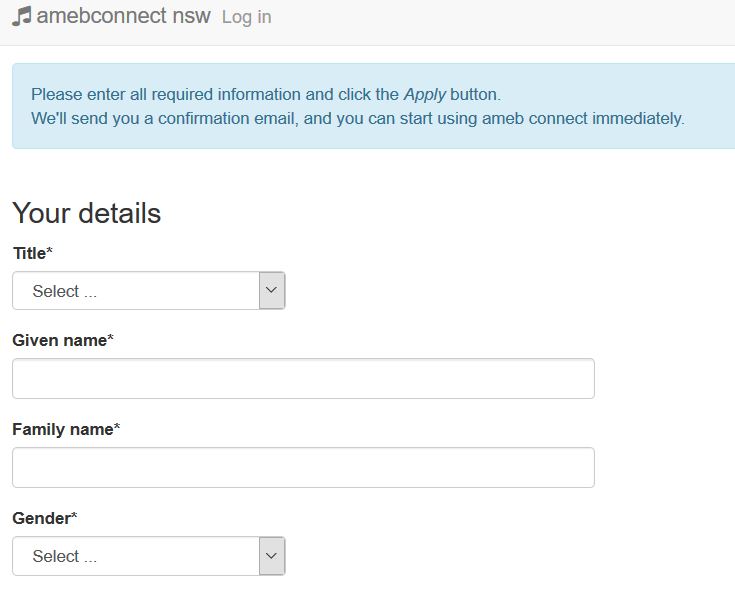Click the Gender dropdown arrow
735x594 pixels.
(272, 556)
